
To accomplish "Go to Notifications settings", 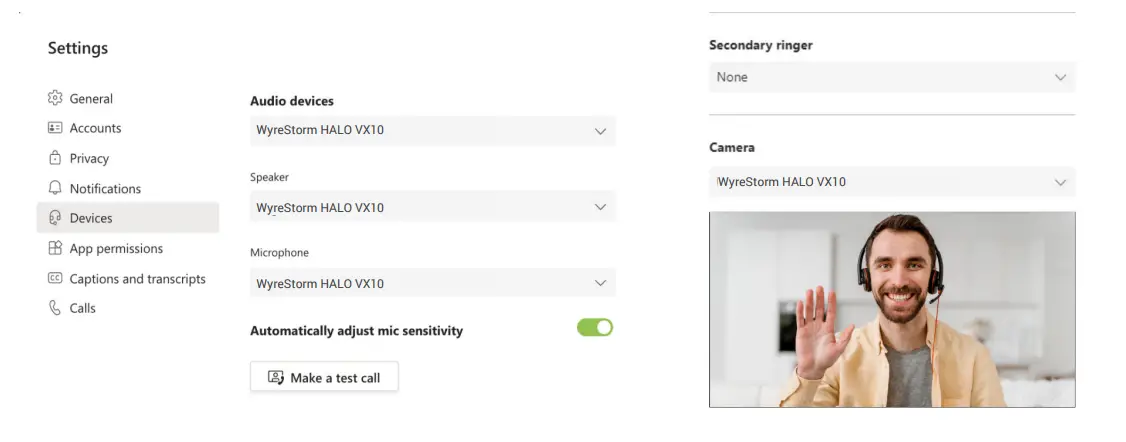I will (x=105, y=188).
